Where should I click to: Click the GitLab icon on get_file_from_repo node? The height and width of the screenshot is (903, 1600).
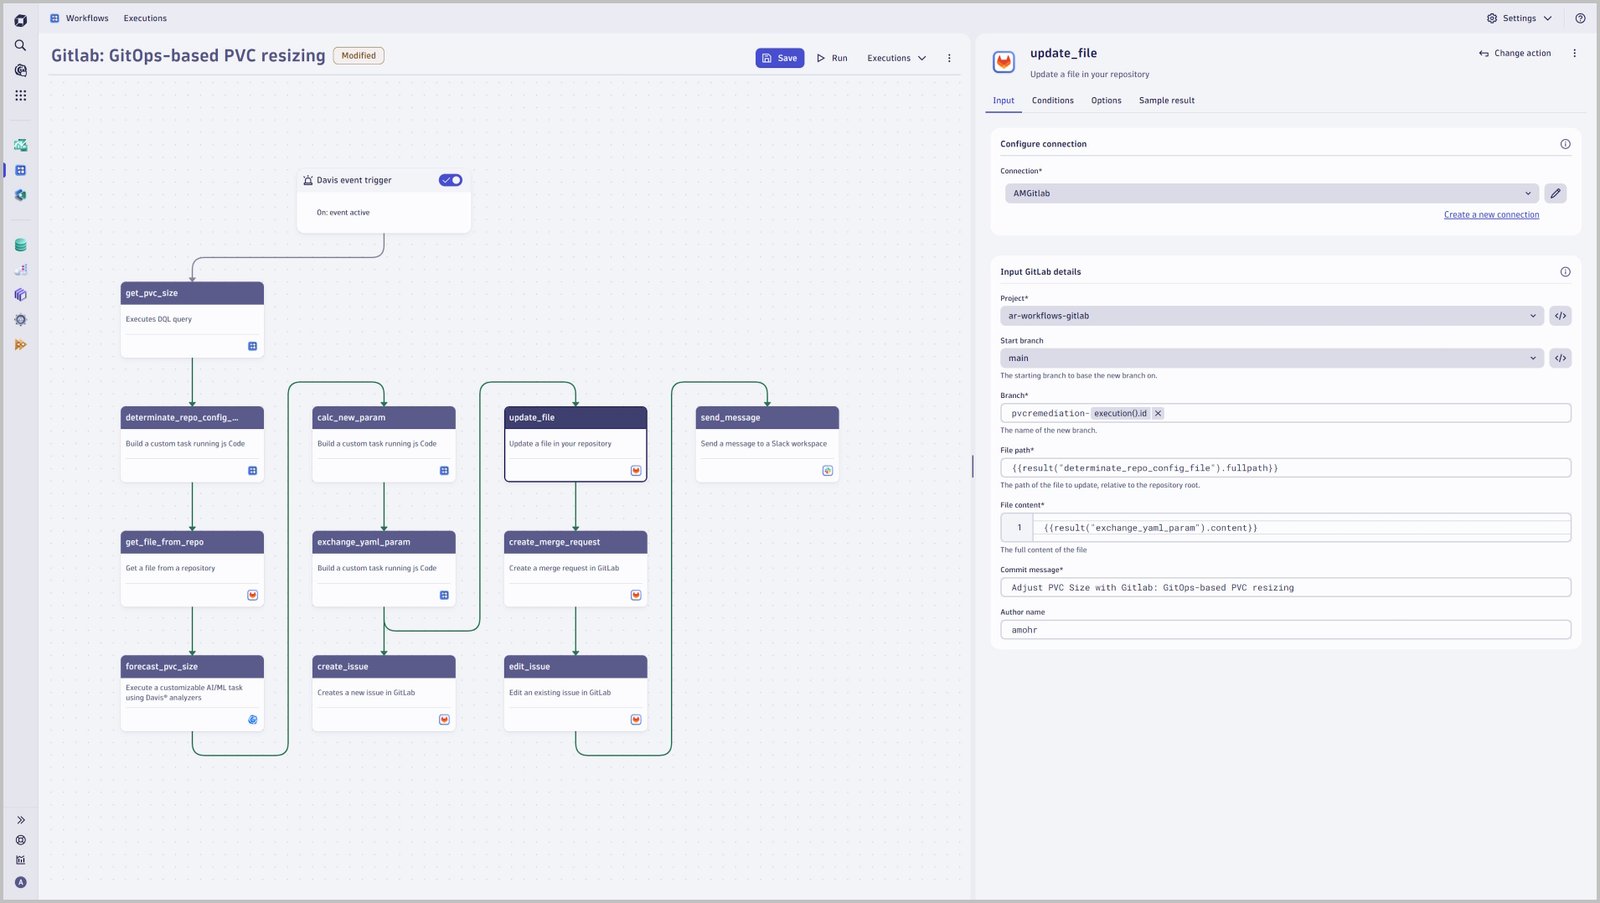[x=252, y=595]
